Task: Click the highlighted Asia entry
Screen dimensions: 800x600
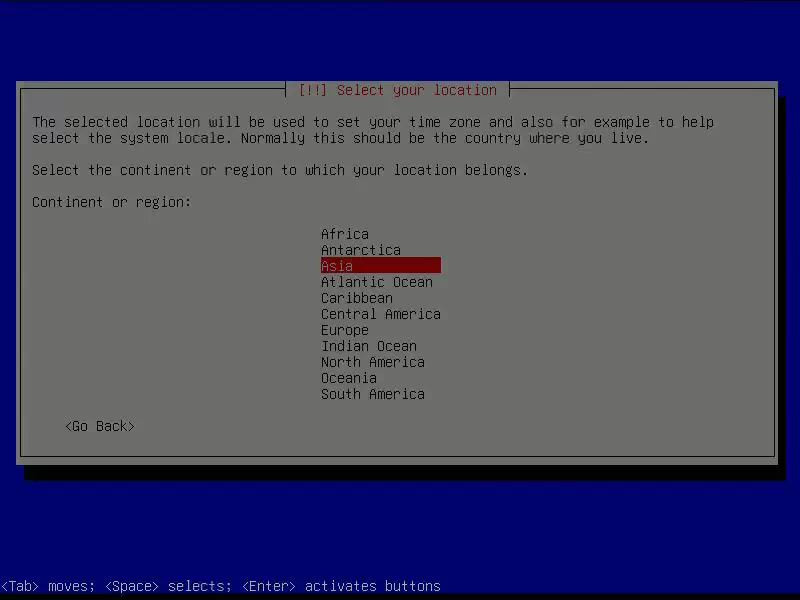Action: tap(379, 266)
